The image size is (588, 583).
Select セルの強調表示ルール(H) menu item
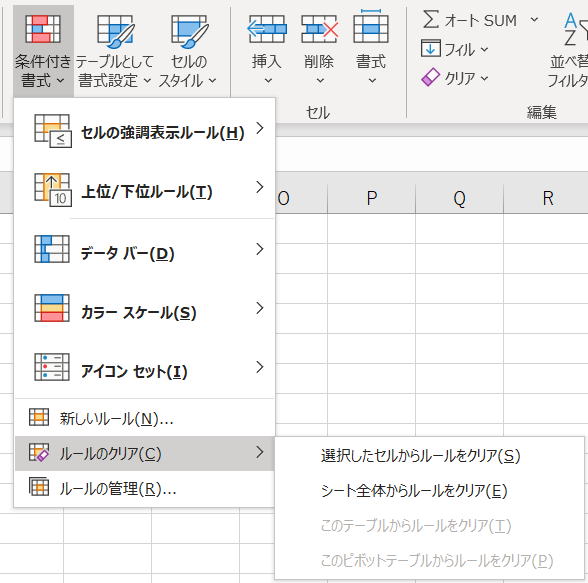click(x=144, y=131)
